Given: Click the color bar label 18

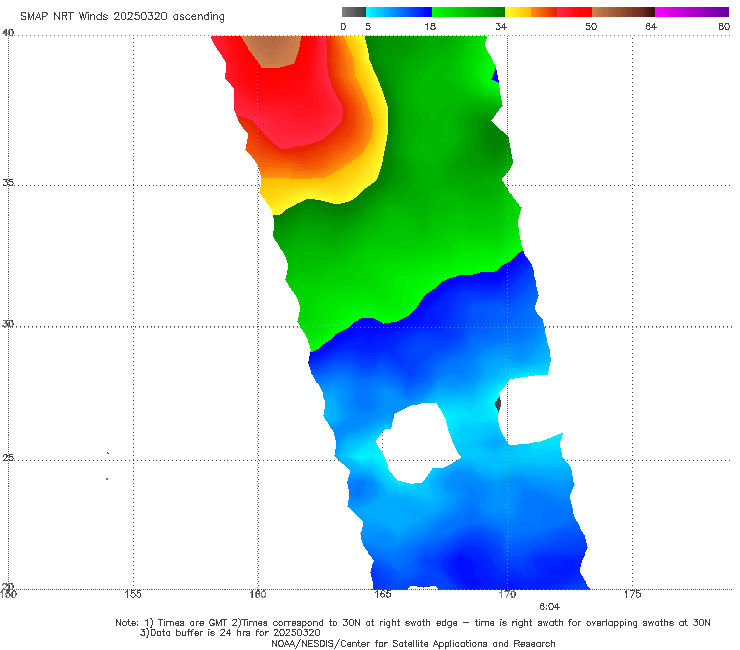Looking at the screenshot, I should (x=430, y=26).
